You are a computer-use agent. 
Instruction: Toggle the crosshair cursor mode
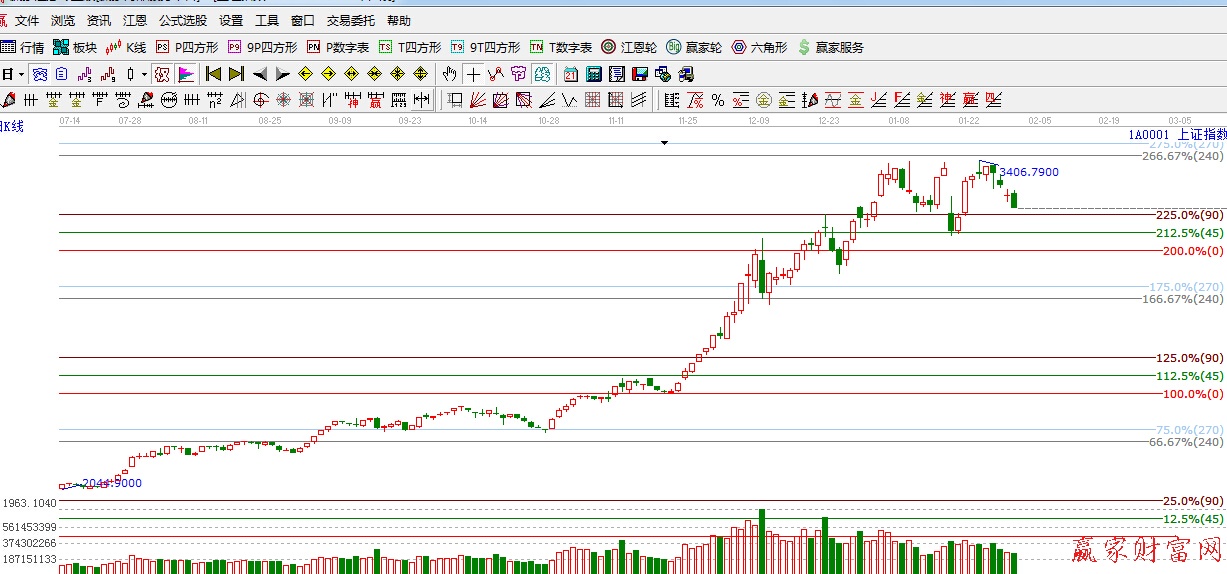pyautogui.click(x=473, y=74)
